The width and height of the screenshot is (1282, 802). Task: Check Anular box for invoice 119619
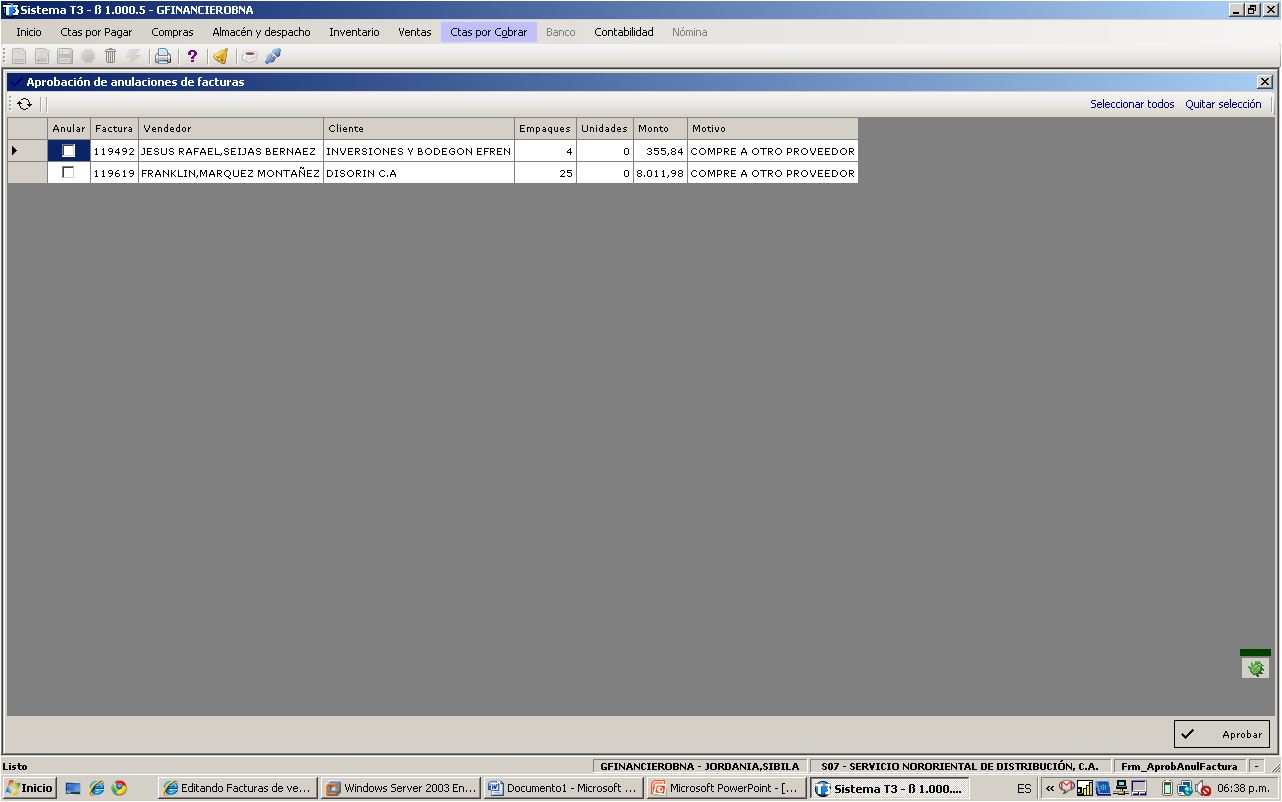tap(68, 172)
